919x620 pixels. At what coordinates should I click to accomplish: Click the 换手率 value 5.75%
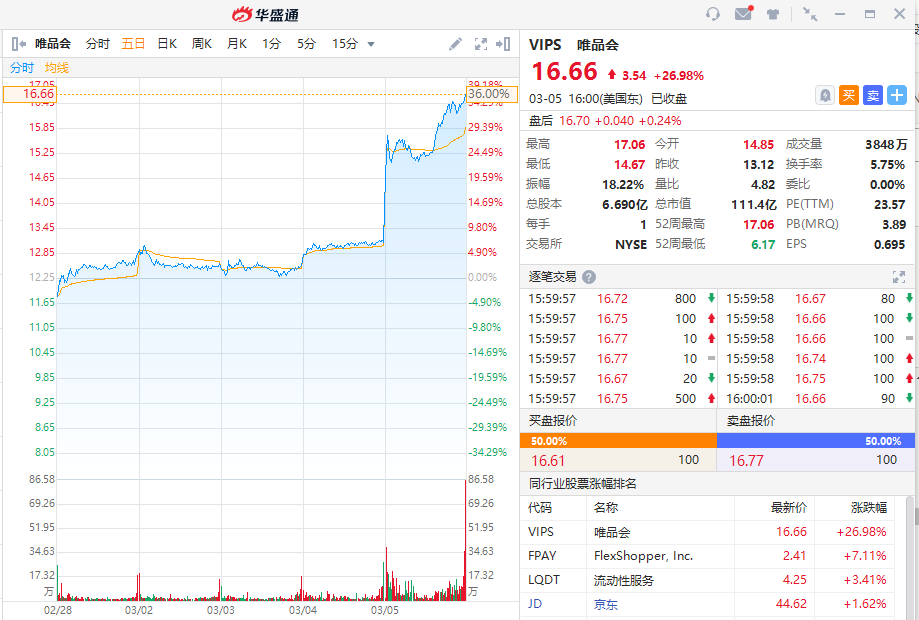887,165
